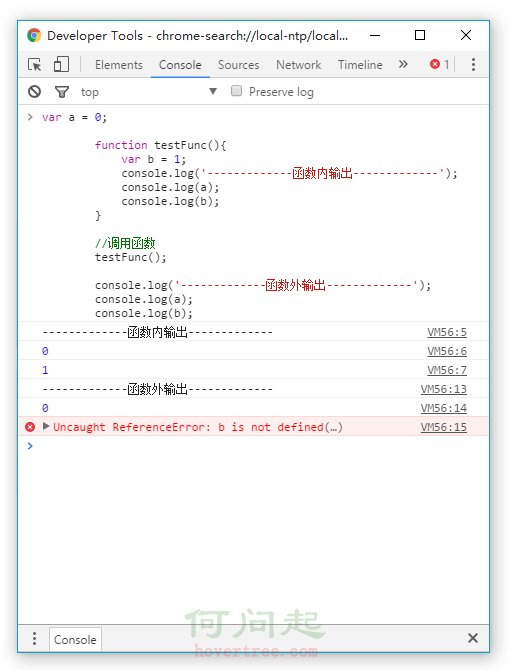Open the VM56:5 source link
Viewport: 511px width, 670px height.
point(447,332)
